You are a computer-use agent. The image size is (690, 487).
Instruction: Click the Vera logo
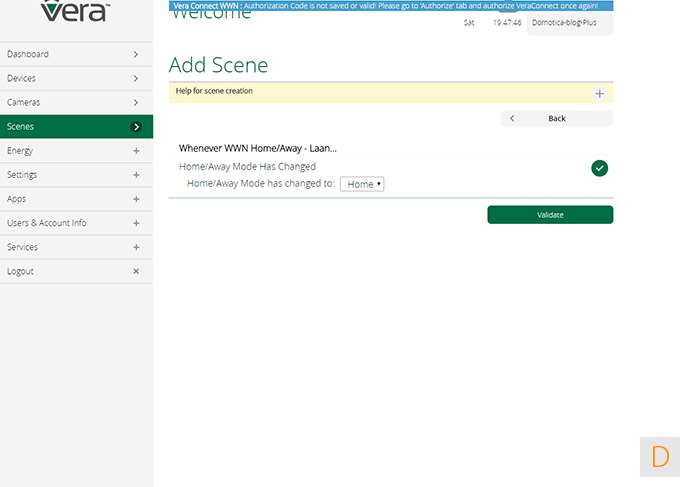76,12
